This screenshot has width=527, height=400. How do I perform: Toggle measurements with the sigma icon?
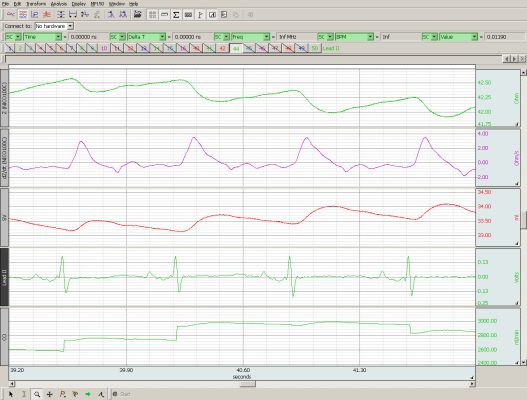click(176, 14)
